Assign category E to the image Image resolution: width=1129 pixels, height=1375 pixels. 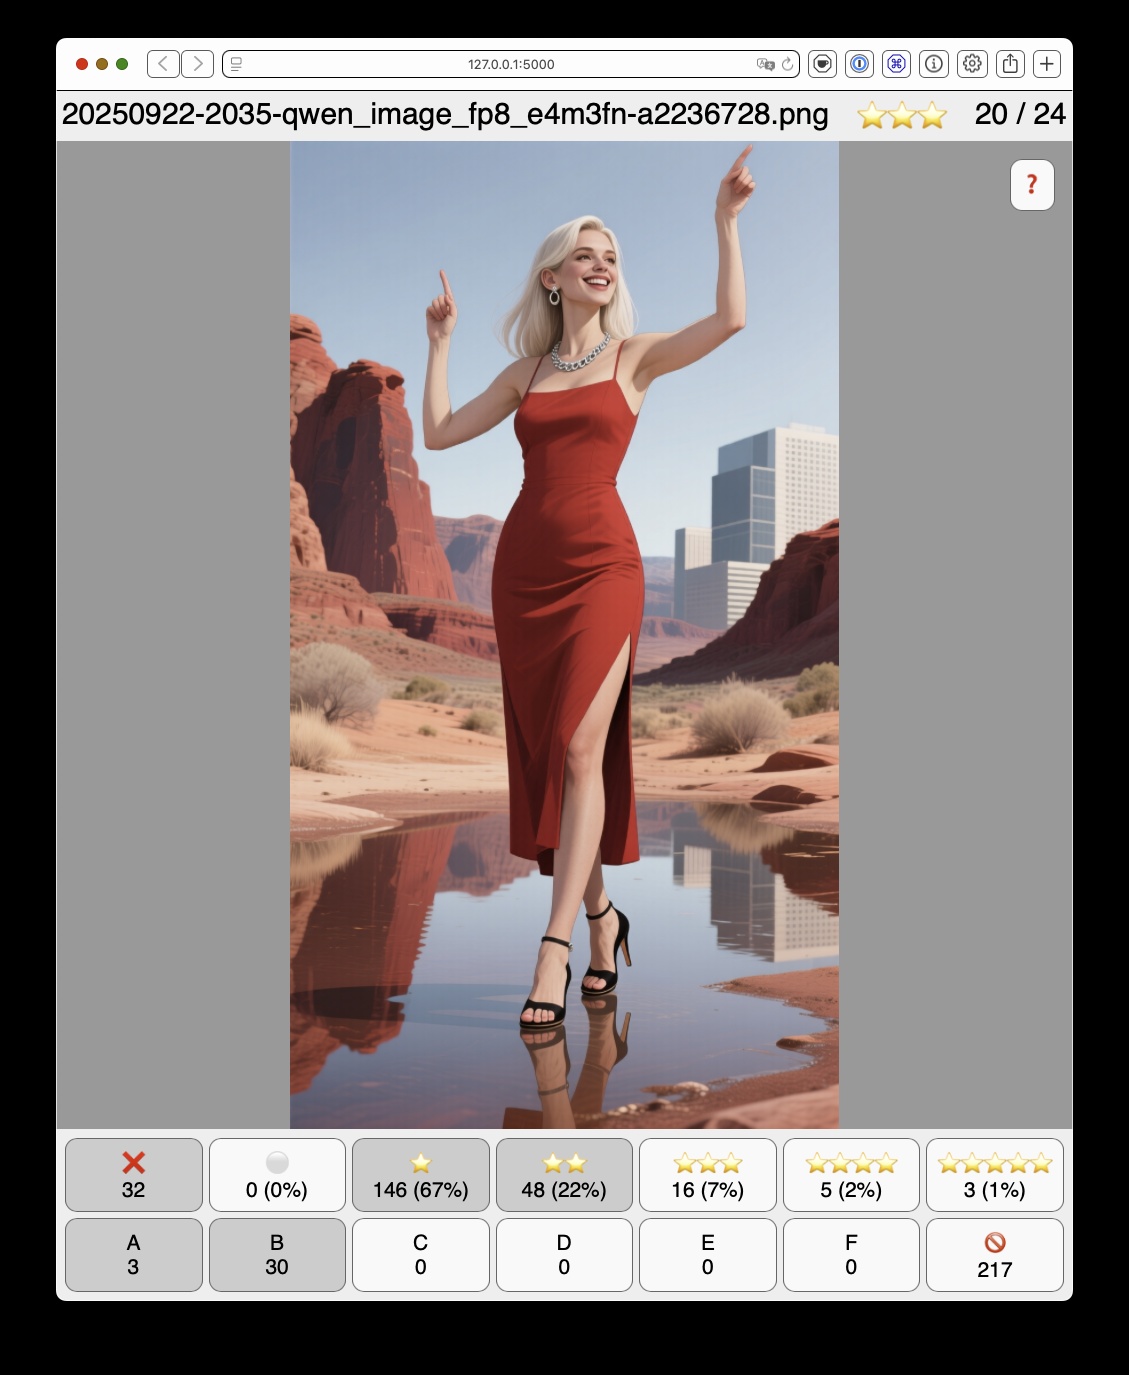(x=708, y=1254)
